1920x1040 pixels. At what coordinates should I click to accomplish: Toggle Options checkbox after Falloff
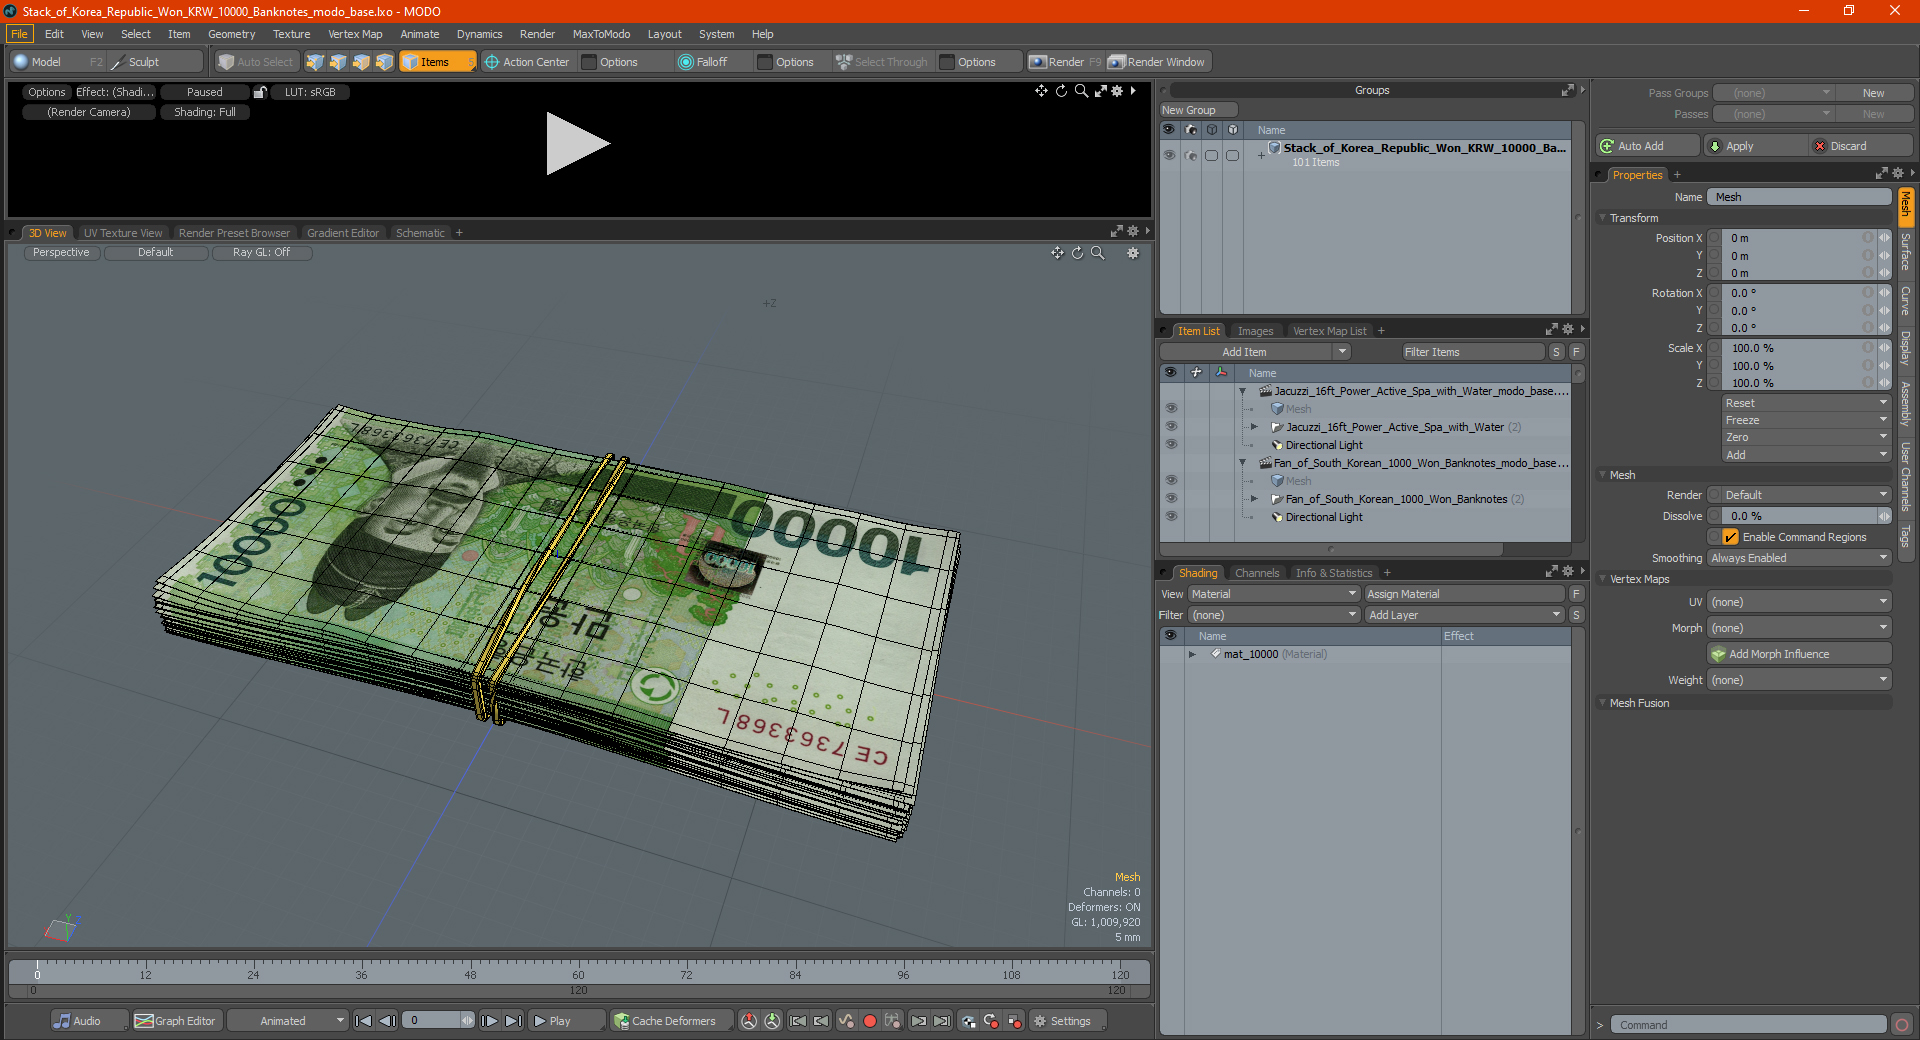[x=765, y=62]
